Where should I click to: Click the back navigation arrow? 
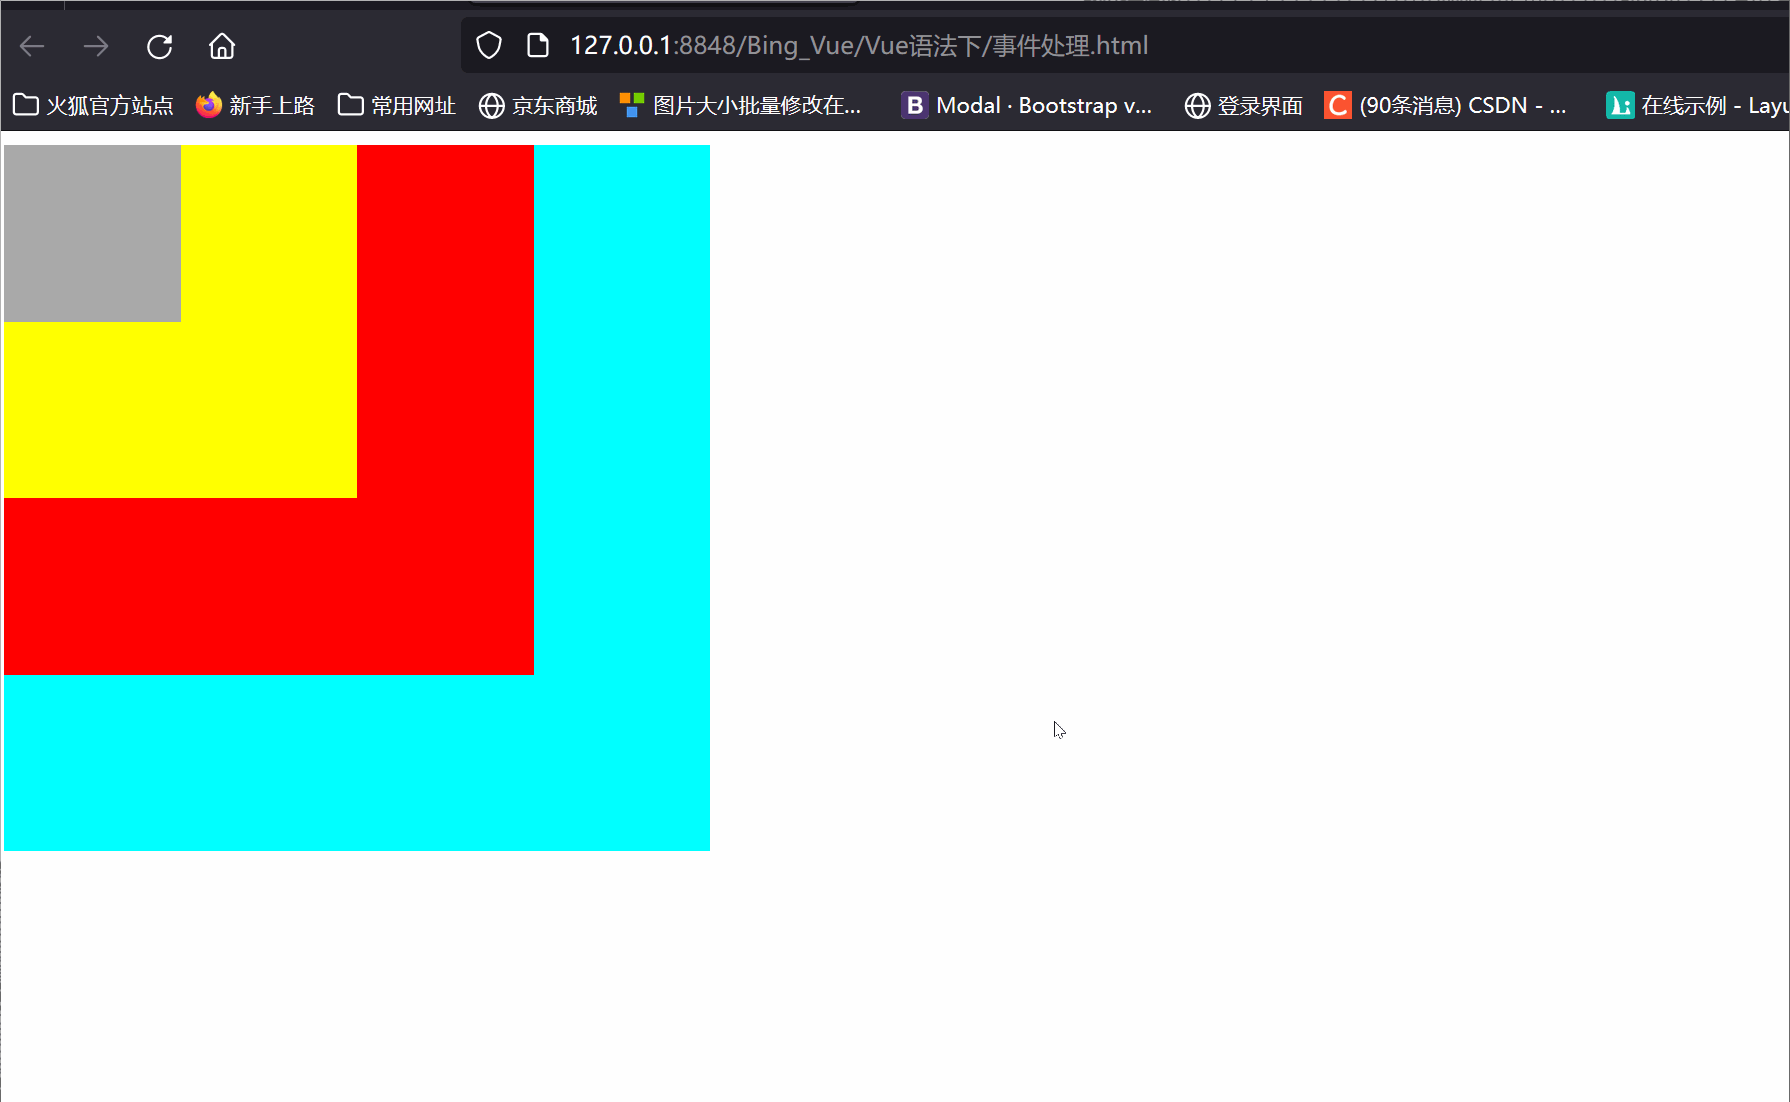tap(31, 46)
